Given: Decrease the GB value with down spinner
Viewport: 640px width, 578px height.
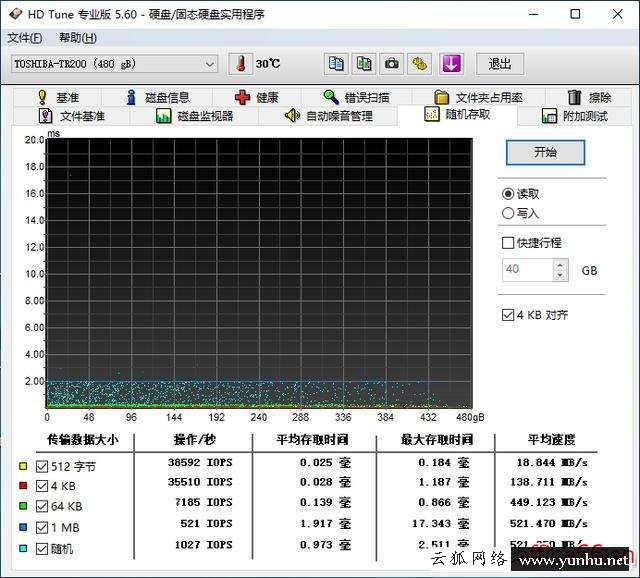Looking at the screenshot, I should coord(560,275).
